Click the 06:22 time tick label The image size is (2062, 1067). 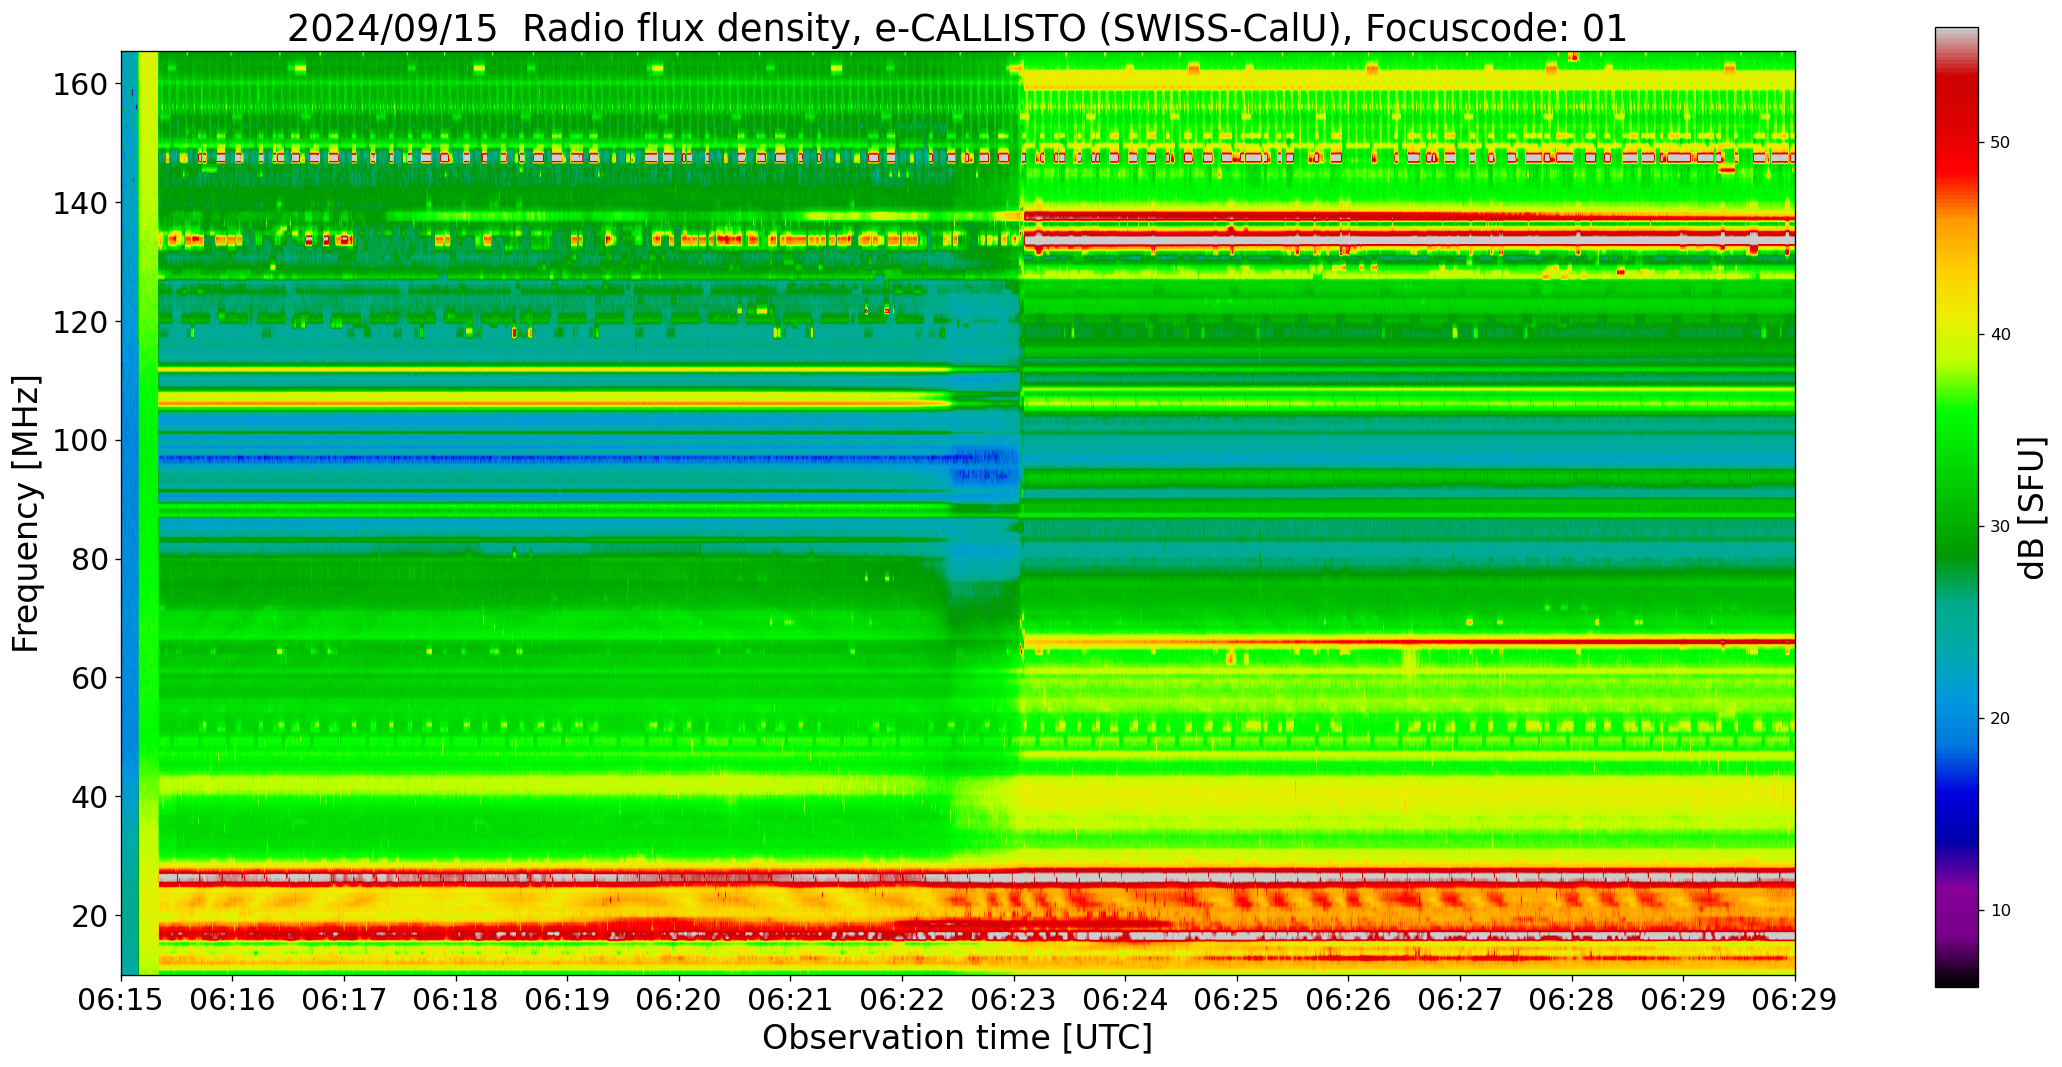pos(902,999)
